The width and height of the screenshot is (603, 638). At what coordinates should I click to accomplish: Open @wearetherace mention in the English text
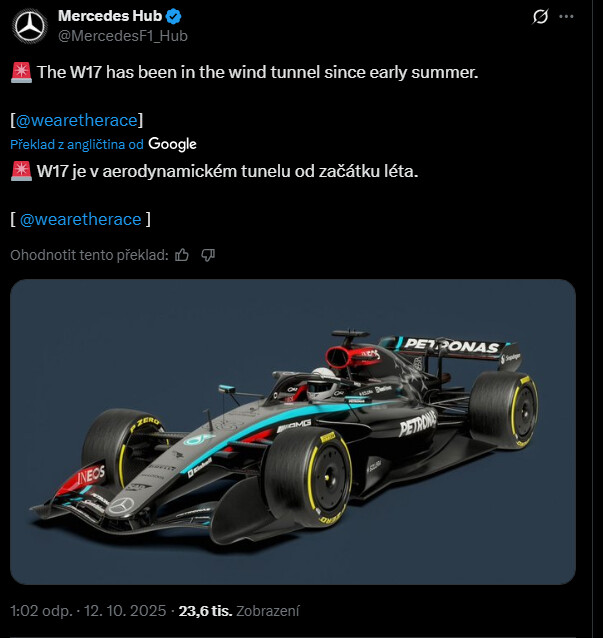(x=76, y=121)
